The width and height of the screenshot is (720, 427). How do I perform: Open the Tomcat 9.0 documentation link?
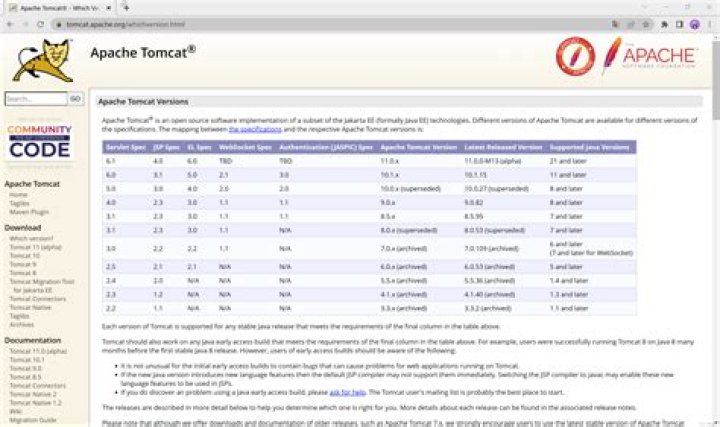26,369
